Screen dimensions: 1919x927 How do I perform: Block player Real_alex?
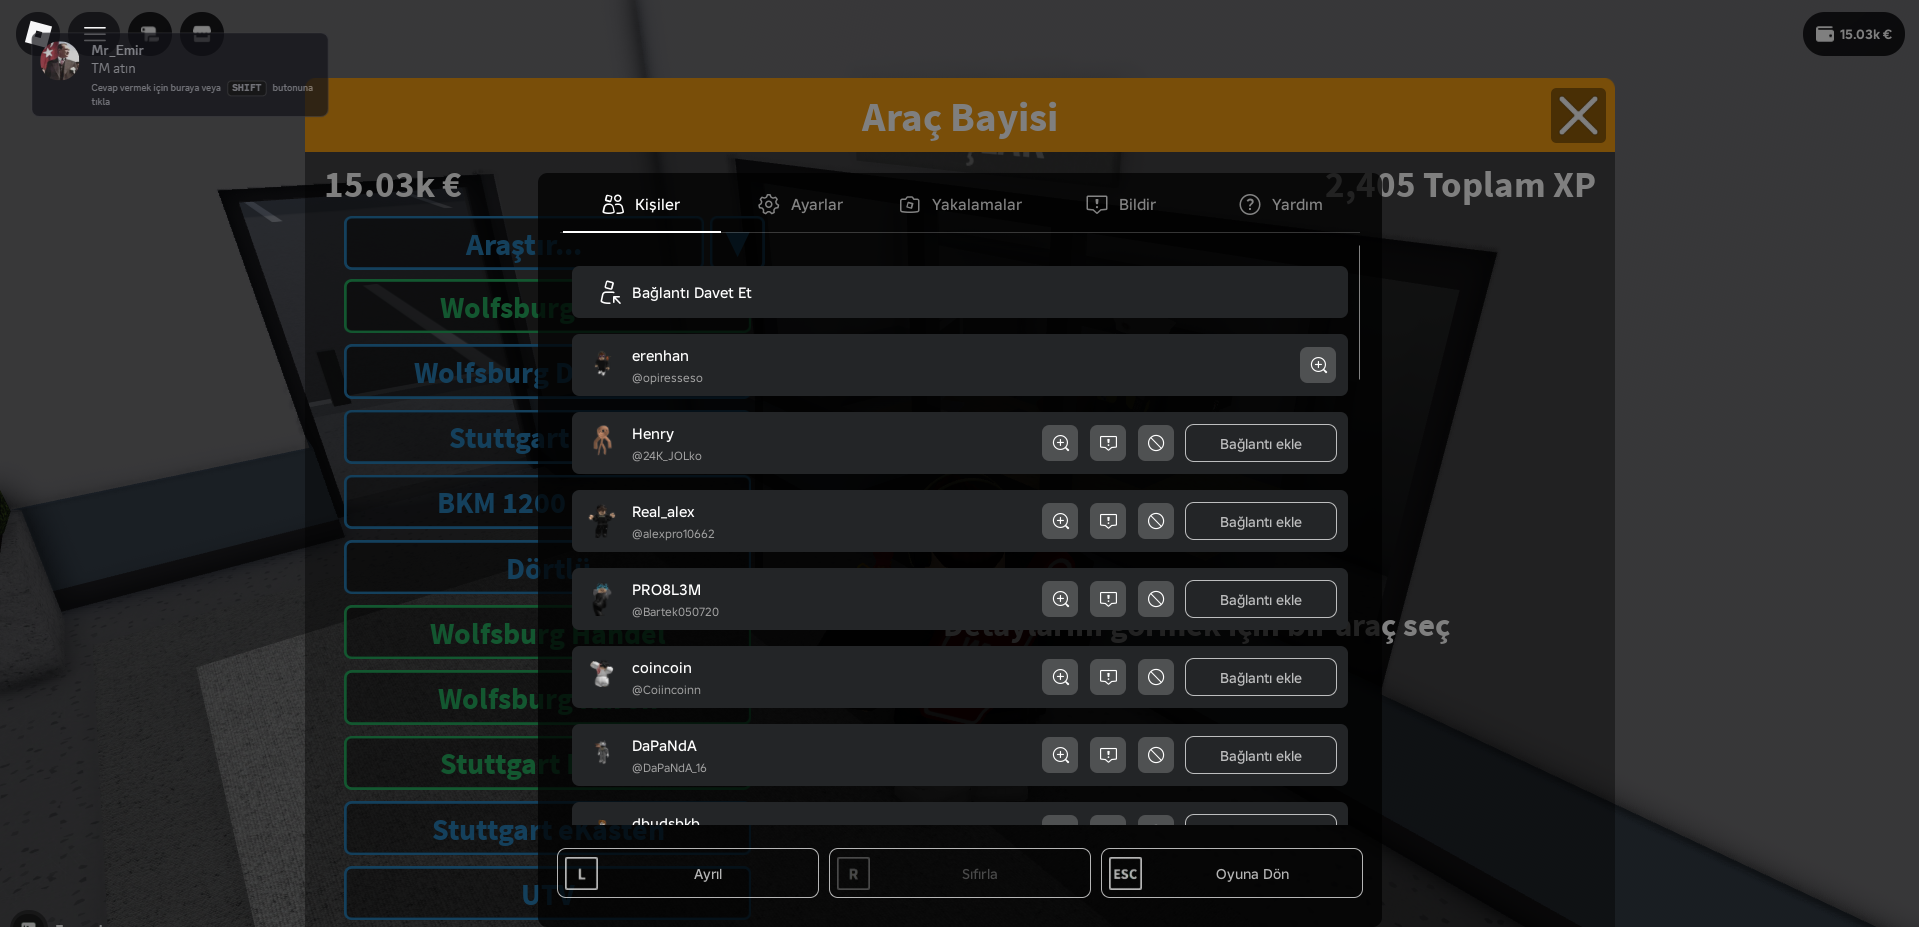1156,521
